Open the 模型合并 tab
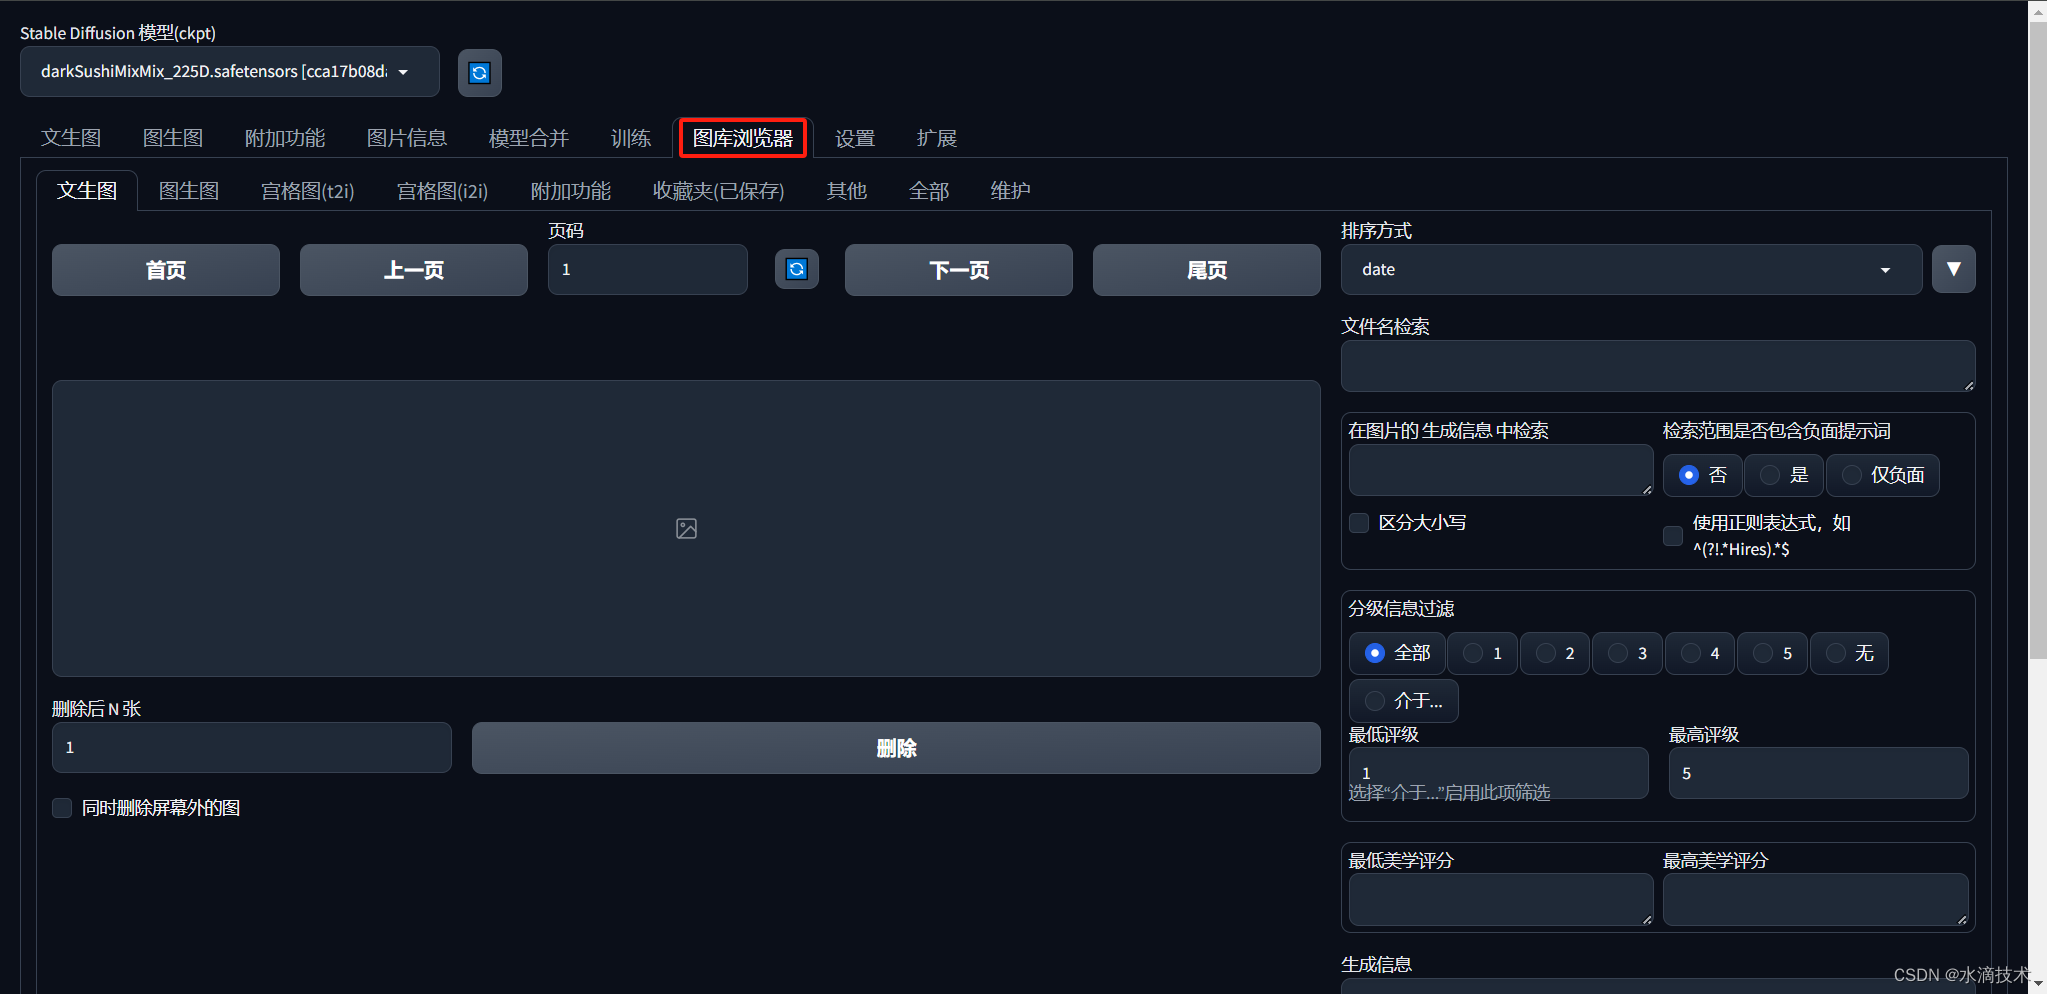Image resolution: width=2047 pixels, height=994 pixels. point(529,138)
